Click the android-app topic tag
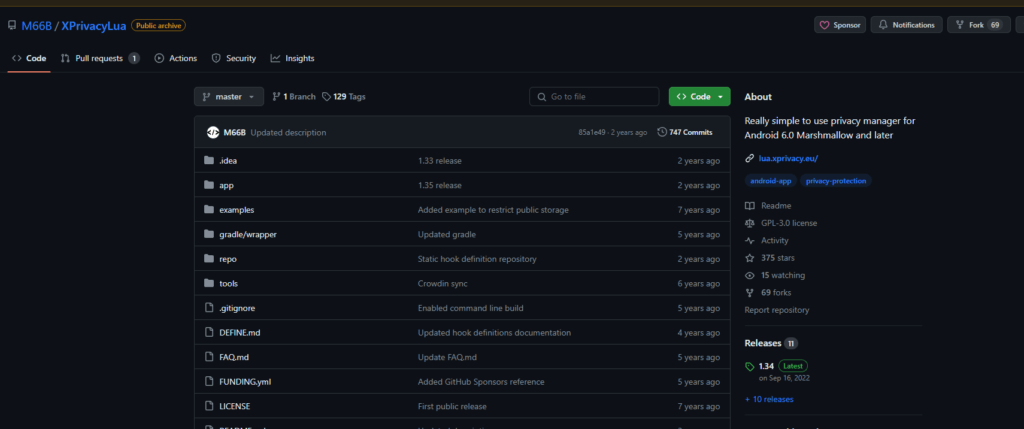 point(771,181)
